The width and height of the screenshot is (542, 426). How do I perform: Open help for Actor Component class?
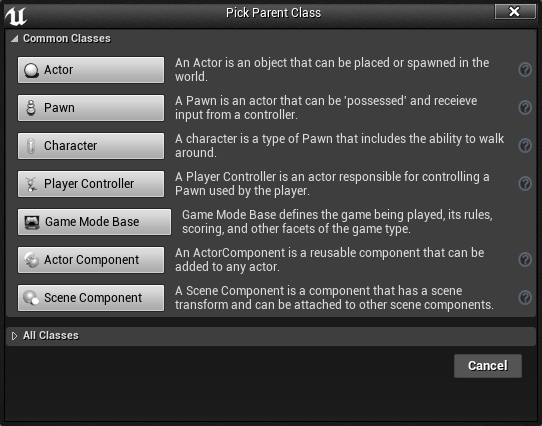pos(525,260)
